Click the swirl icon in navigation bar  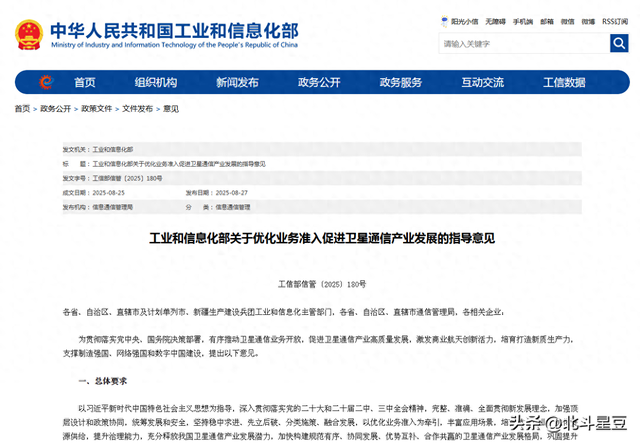point(46,82)
